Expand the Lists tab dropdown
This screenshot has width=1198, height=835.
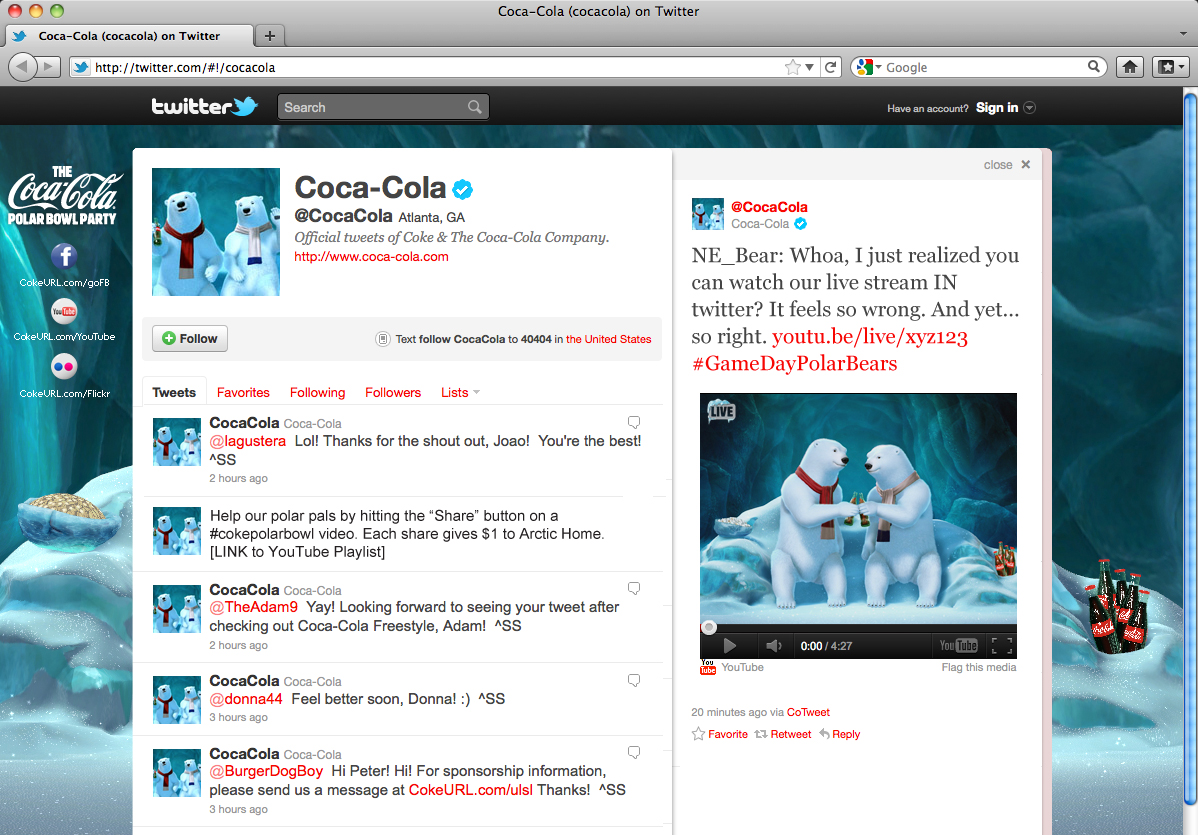477,392
